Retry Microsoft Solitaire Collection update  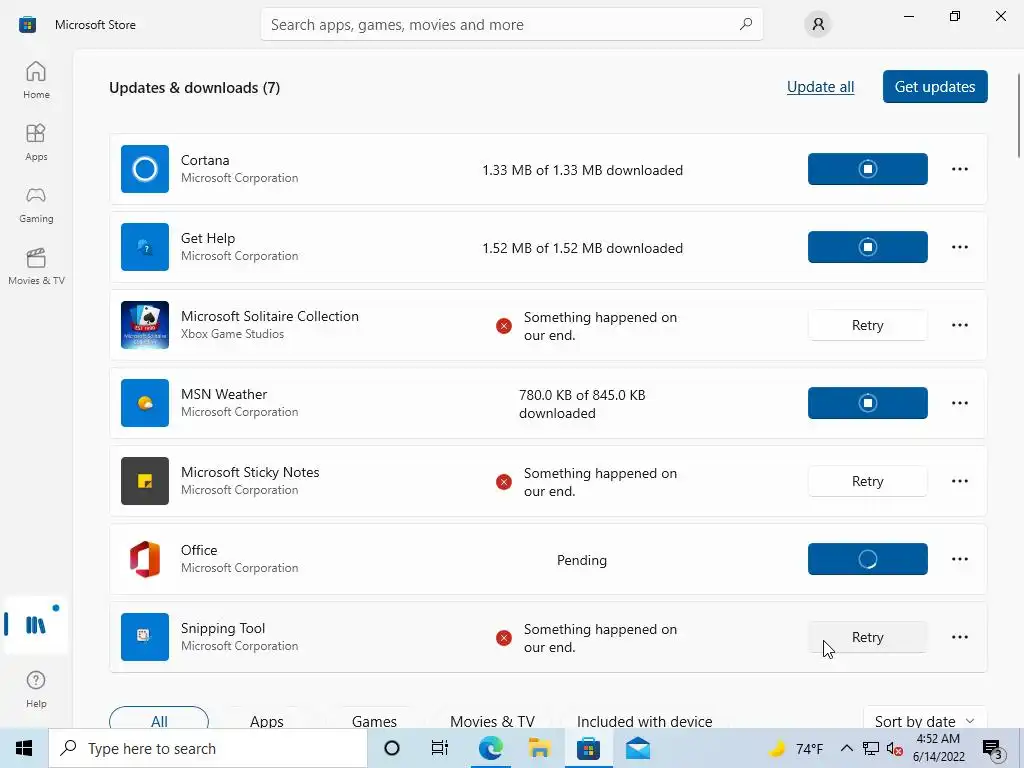click(x=867, y=325)
